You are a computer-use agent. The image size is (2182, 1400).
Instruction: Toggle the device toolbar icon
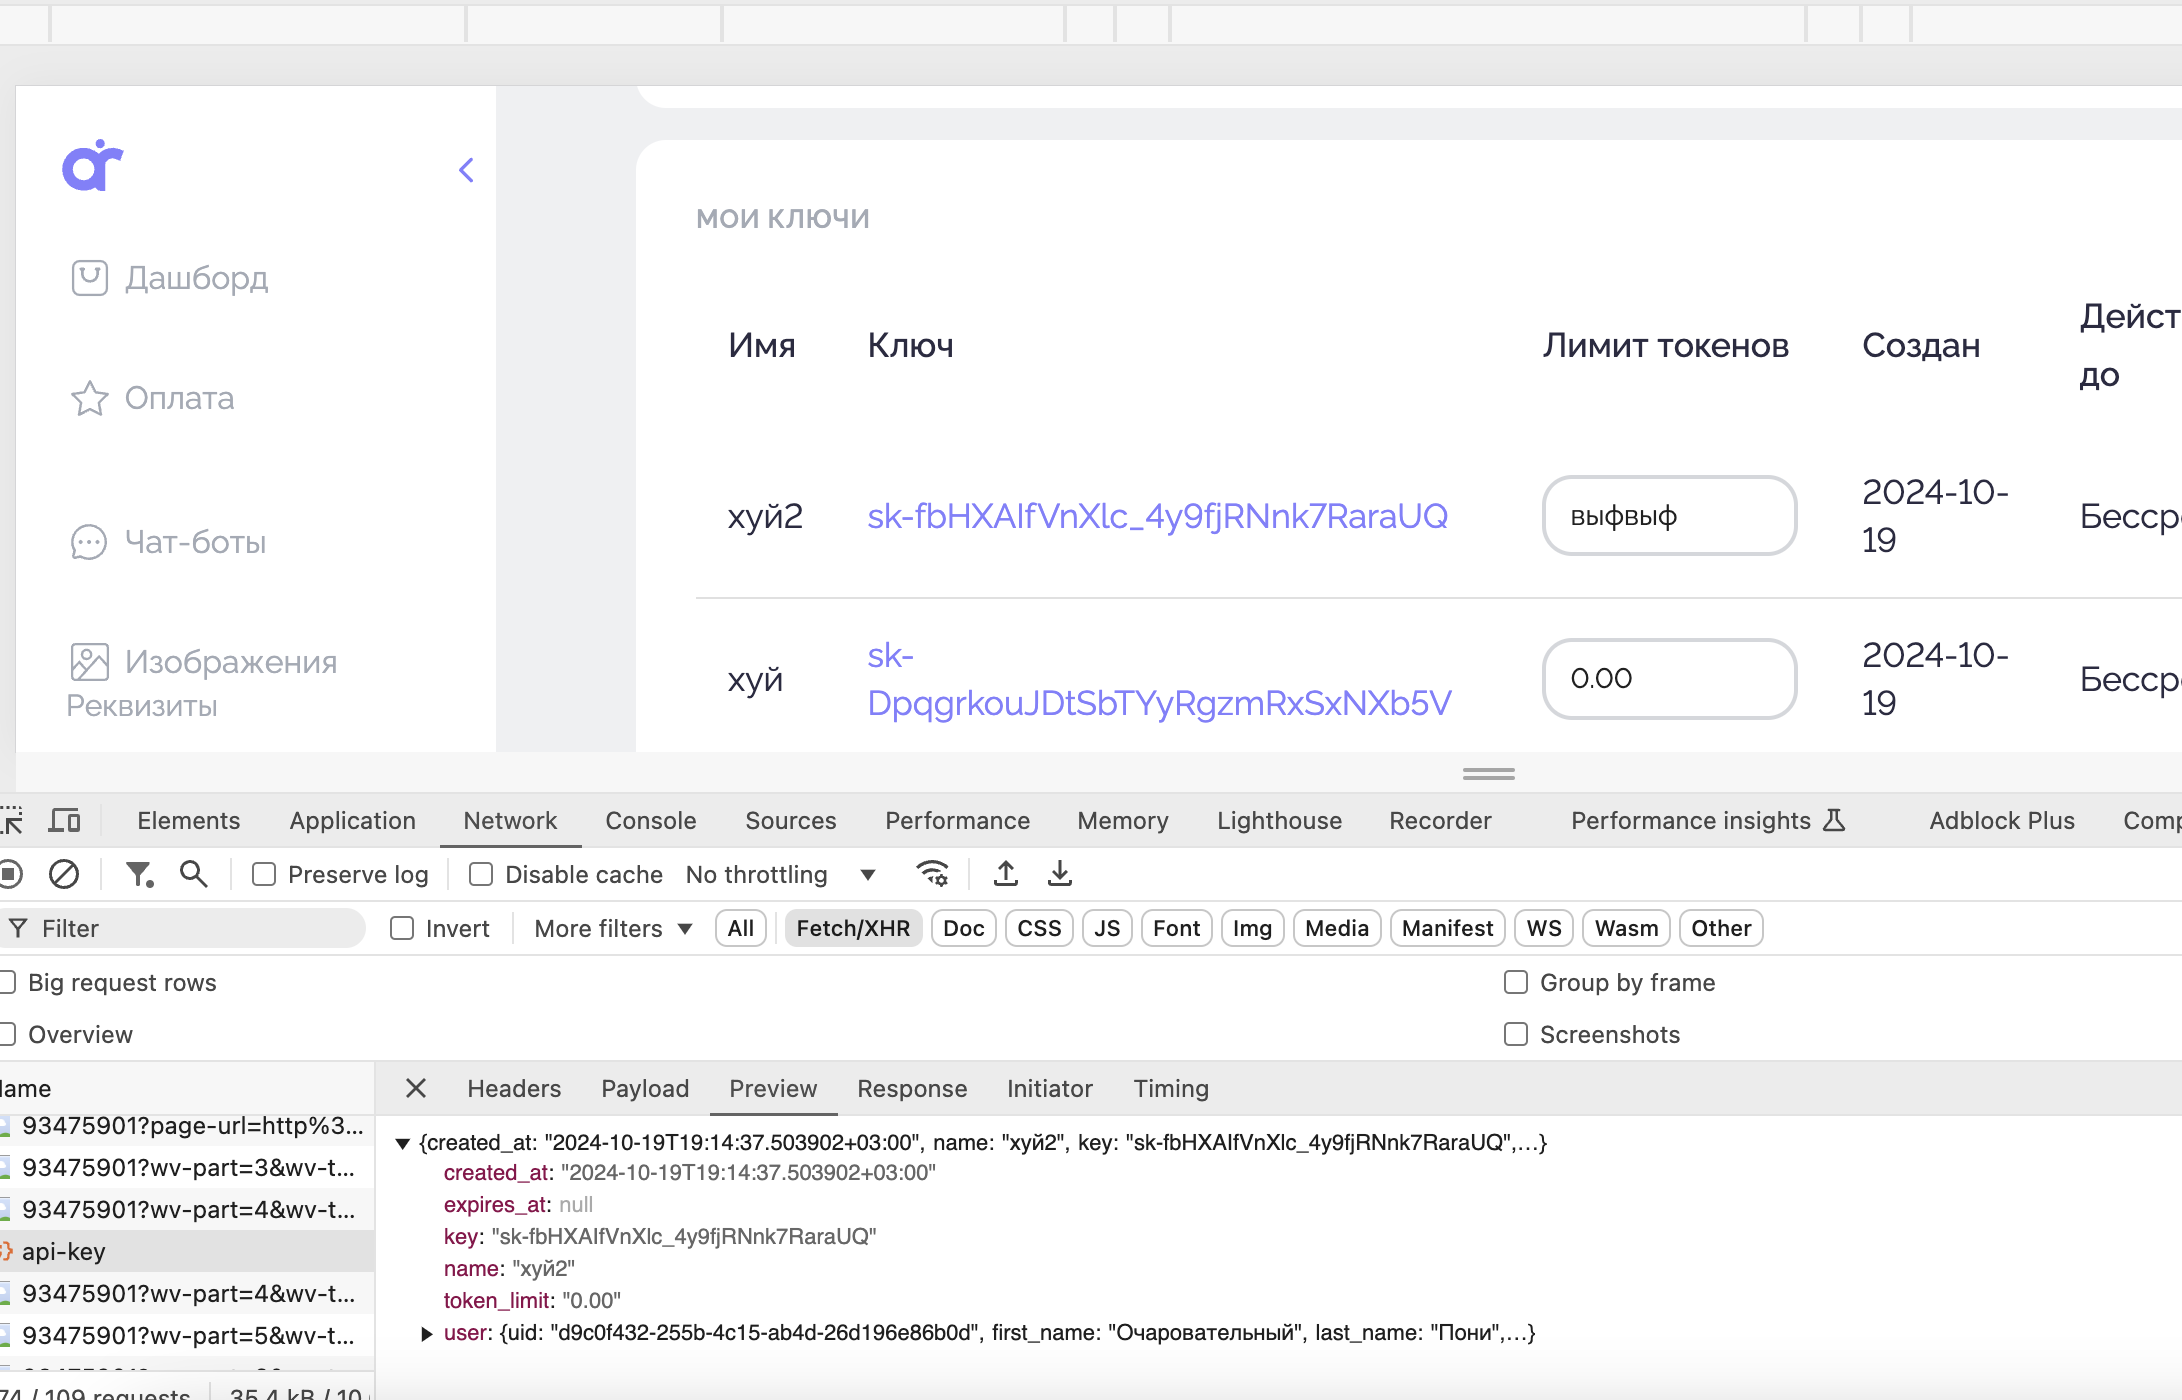65,821
